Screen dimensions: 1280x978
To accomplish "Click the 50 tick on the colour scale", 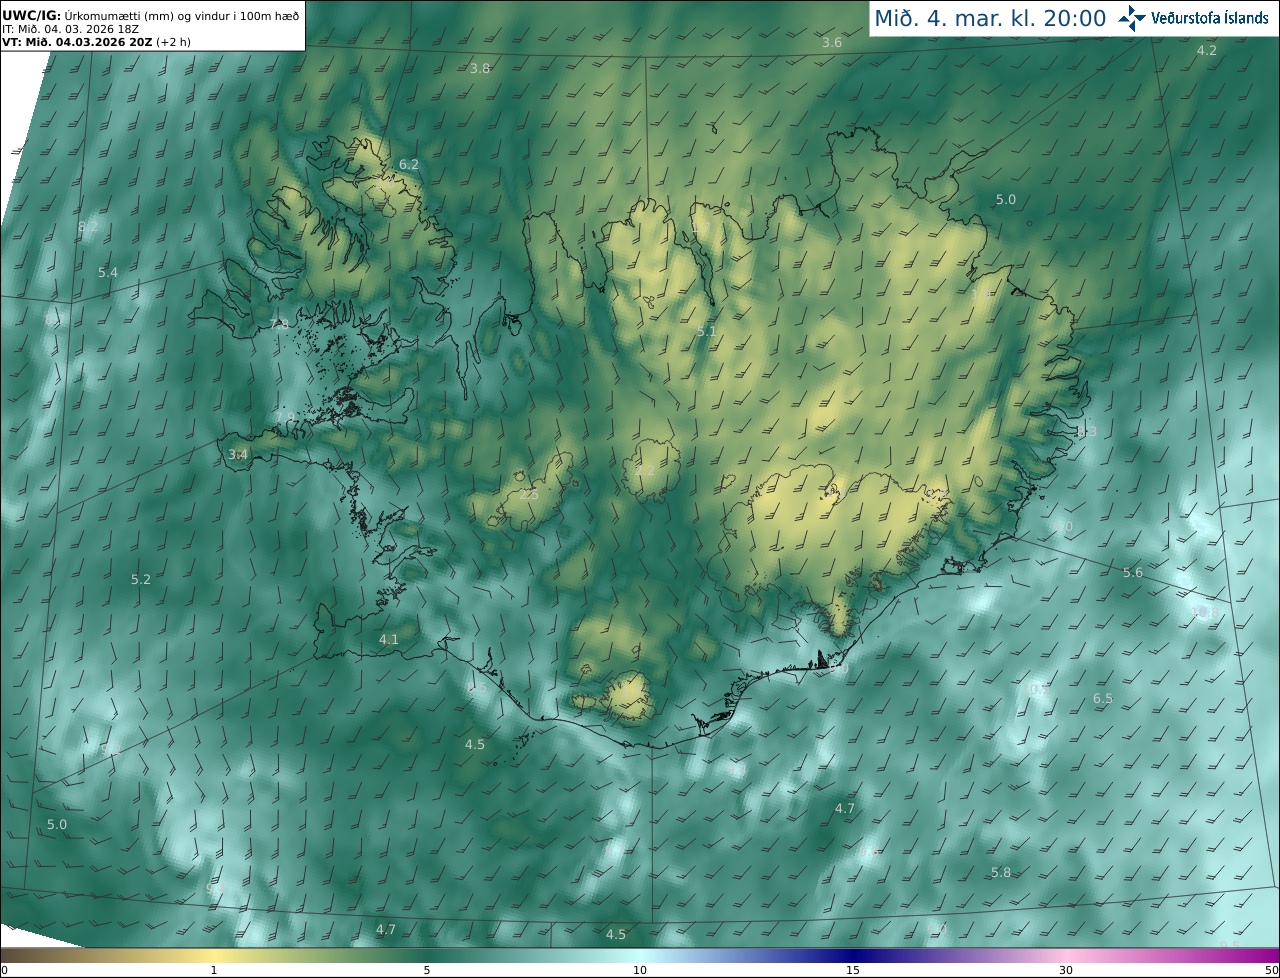I will click(1271, 970).
